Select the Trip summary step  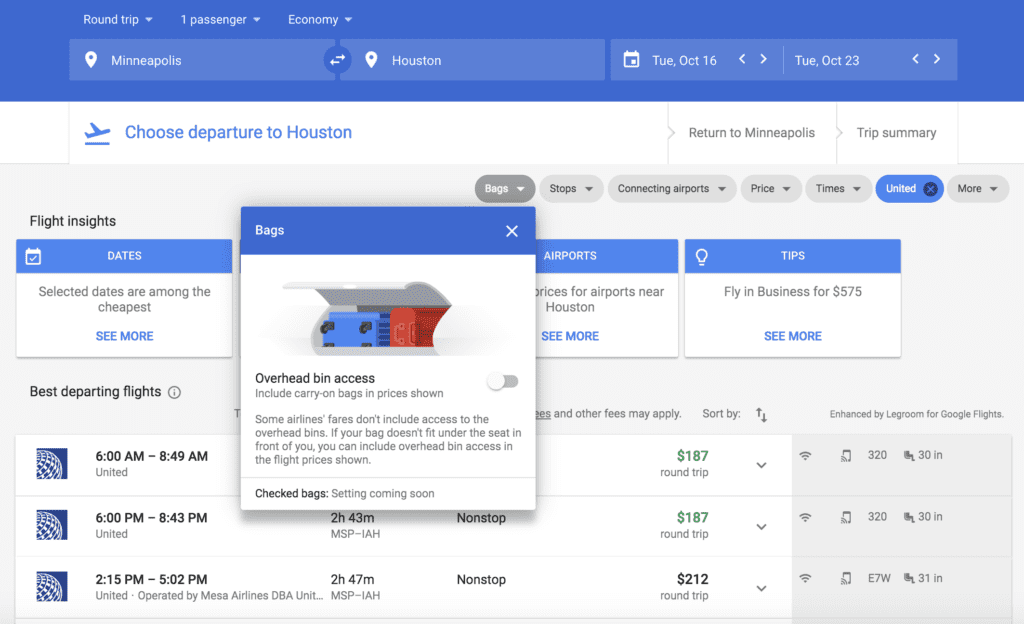coord(896,133)
